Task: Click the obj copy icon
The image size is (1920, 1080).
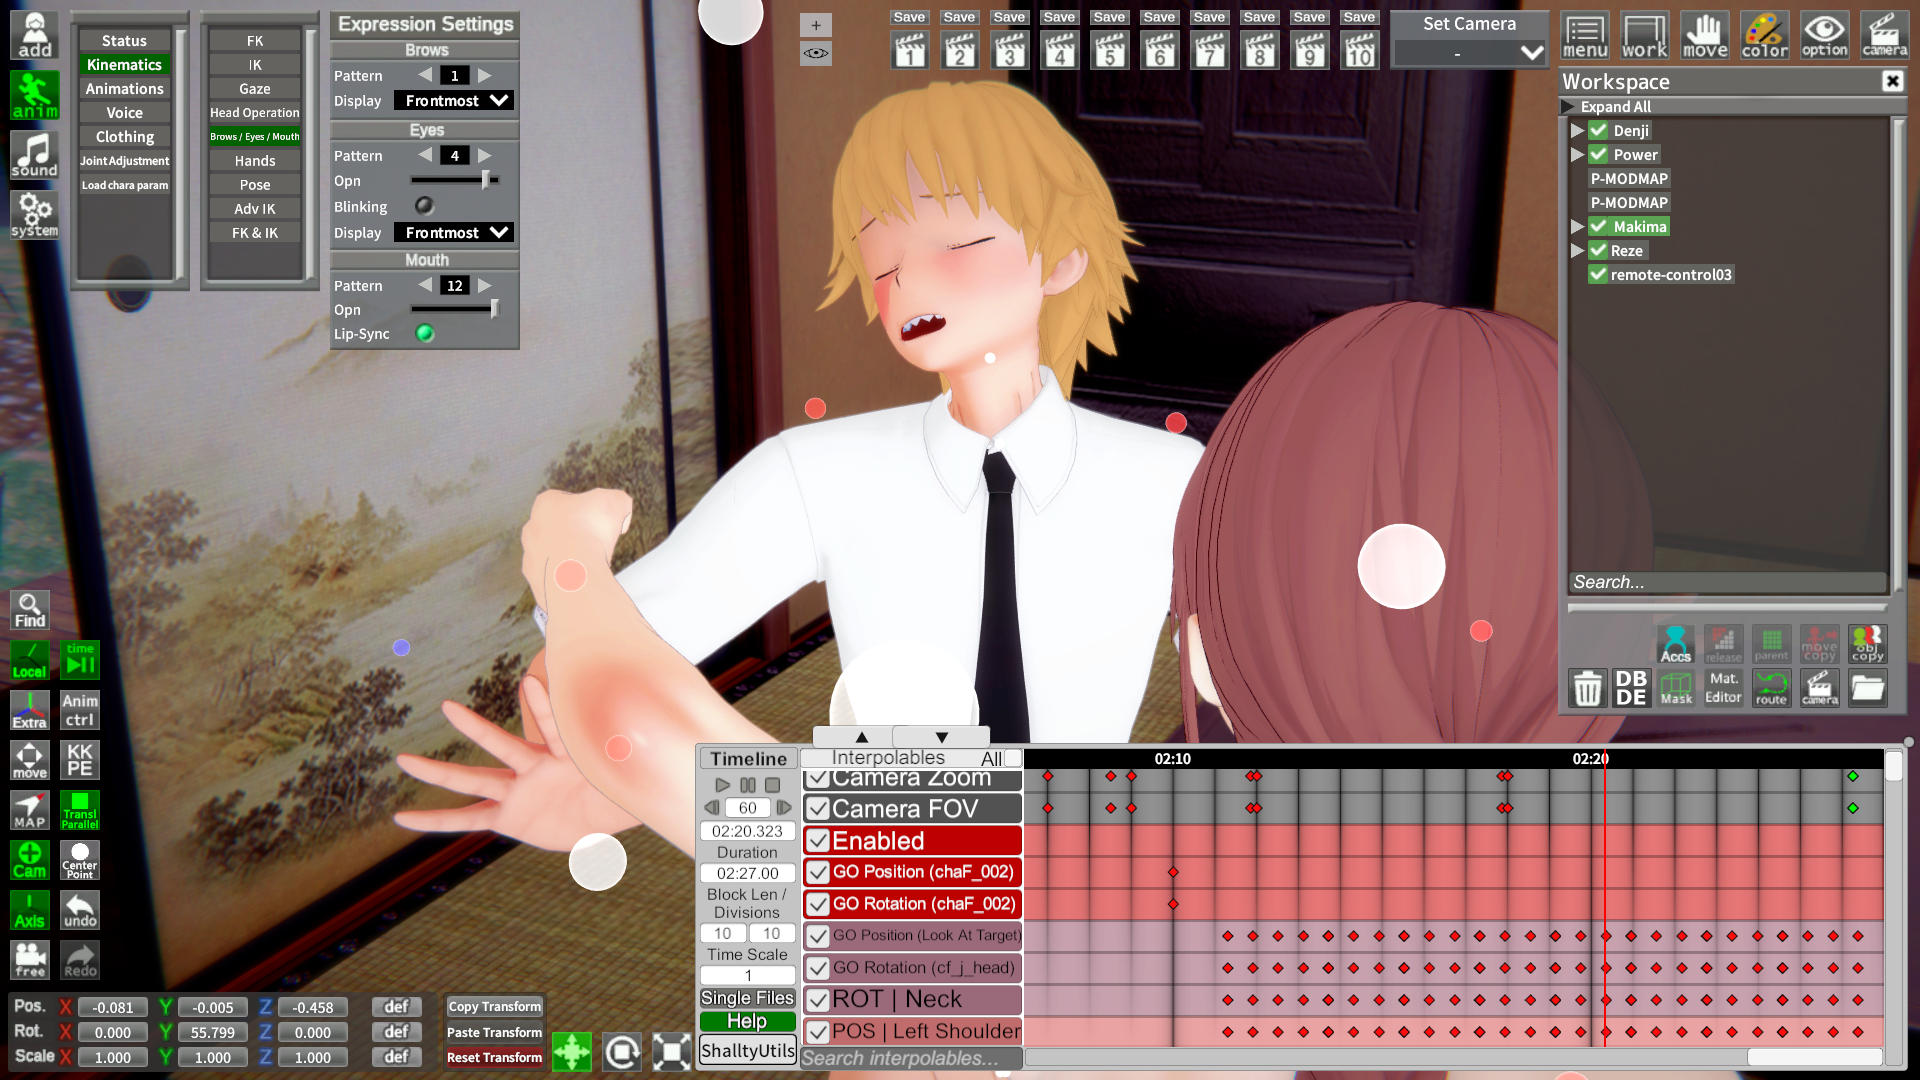Action: (x=1867, y=644)
